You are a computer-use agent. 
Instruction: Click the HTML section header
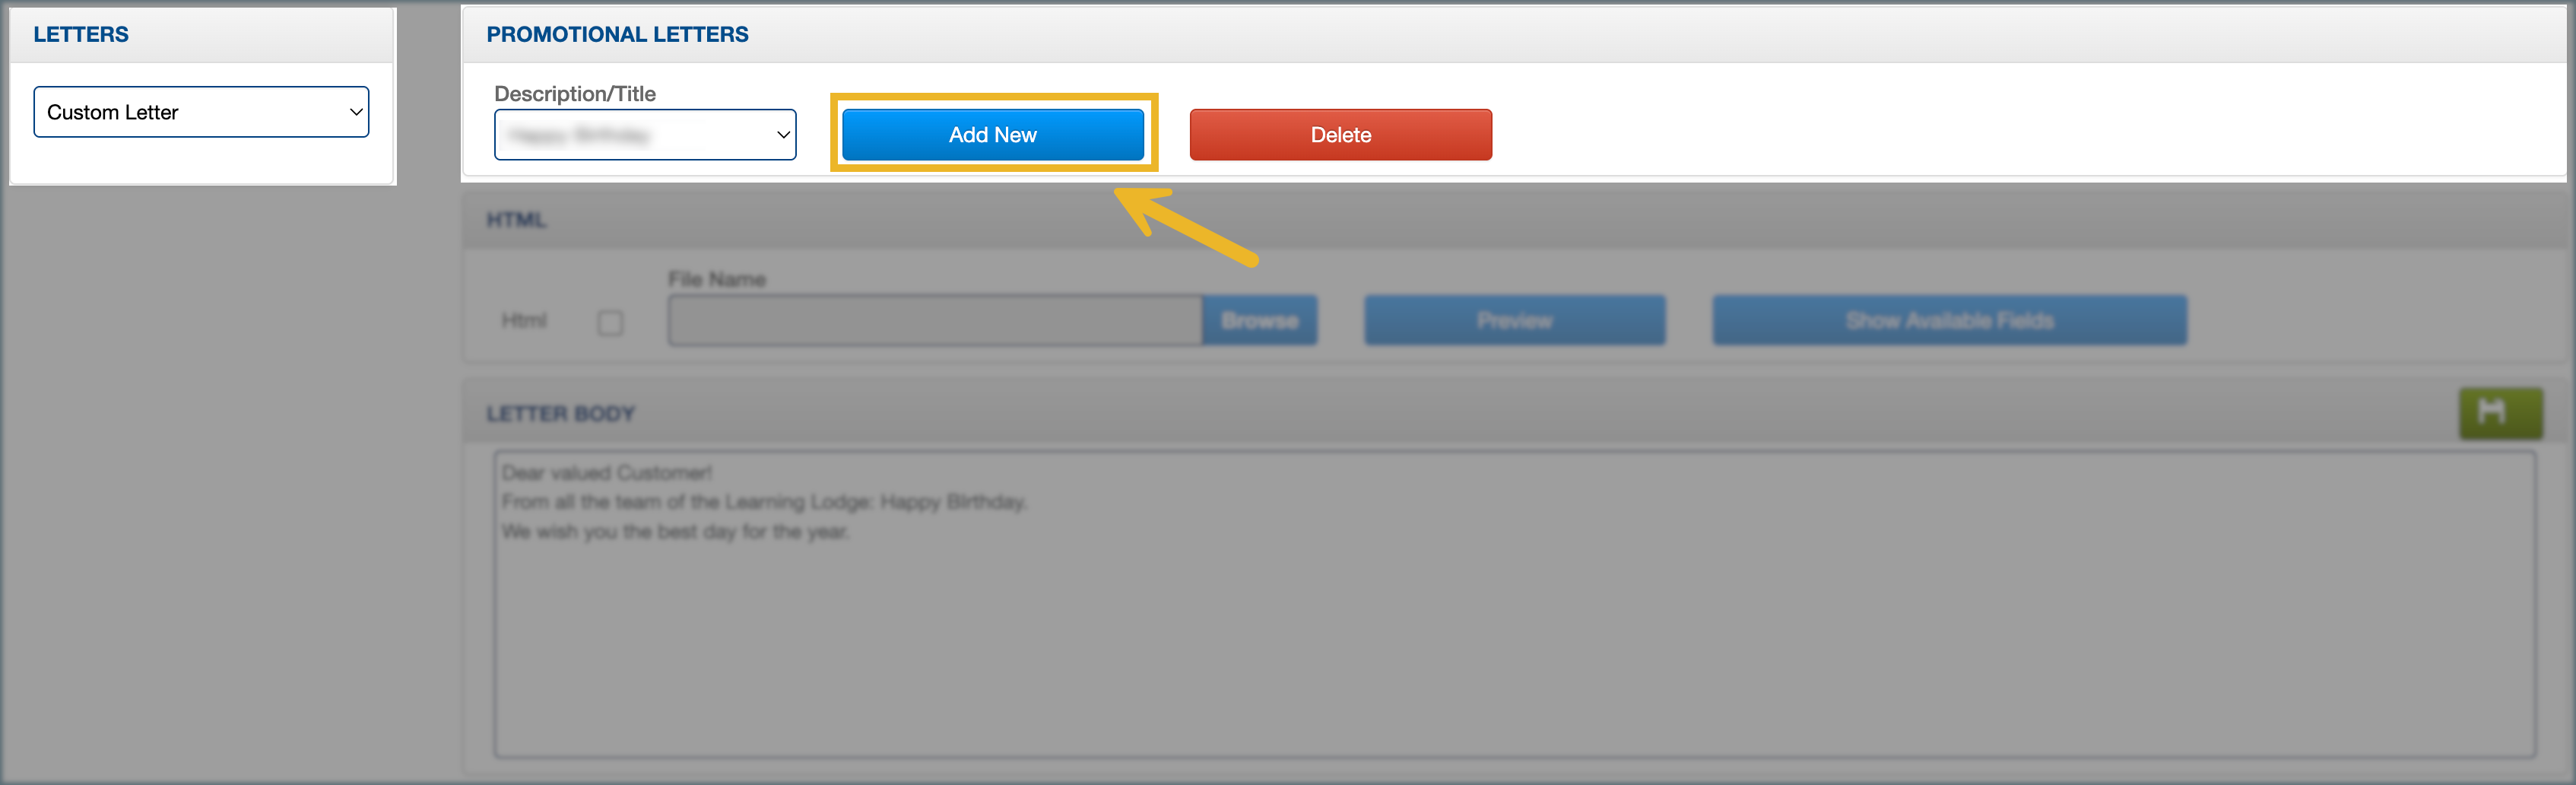click(516, 220)
